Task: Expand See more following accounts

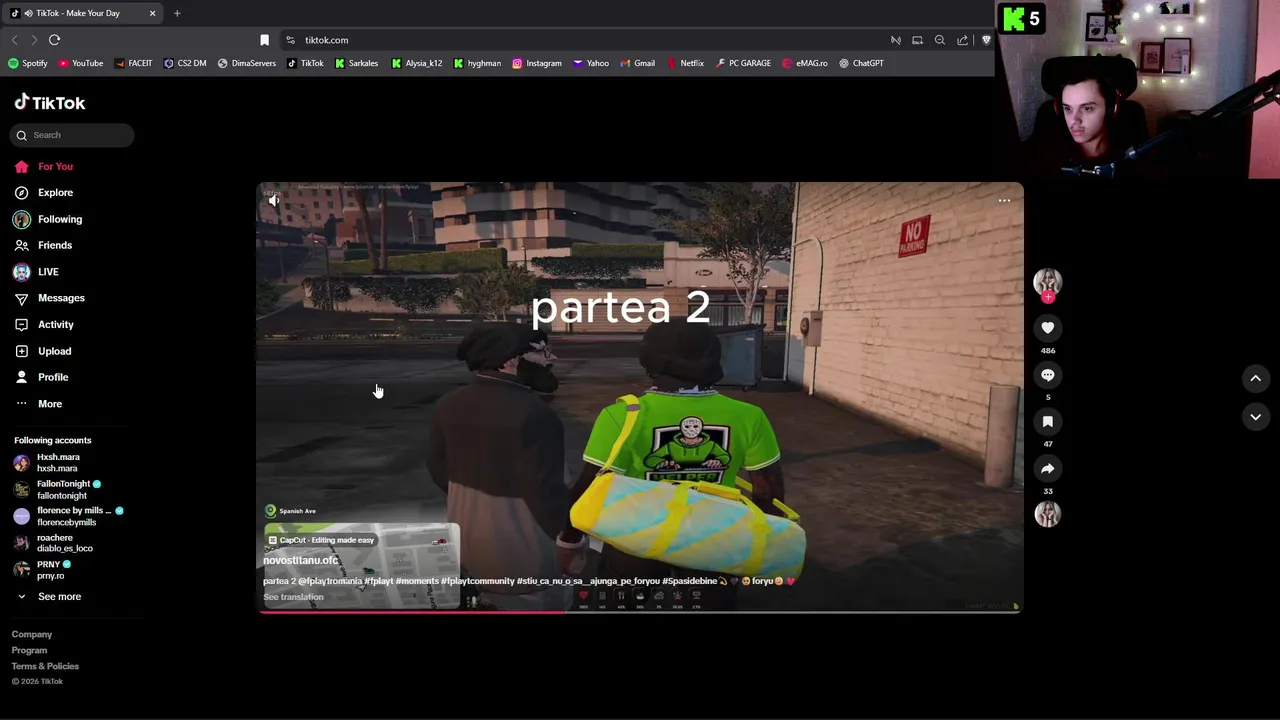Action: pyautogui.click(x=48, y=597)
